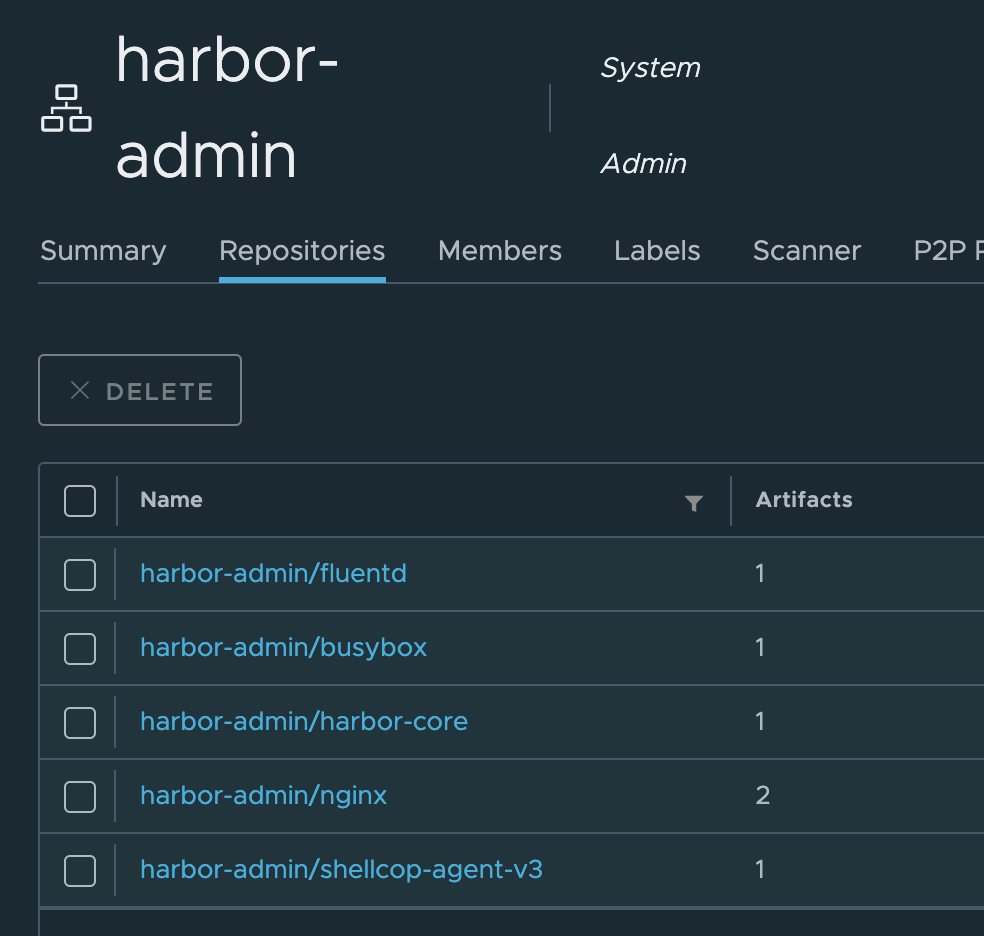Open the P2P tab
Viewport: 984px width, 936px height.
click(948, 251)
